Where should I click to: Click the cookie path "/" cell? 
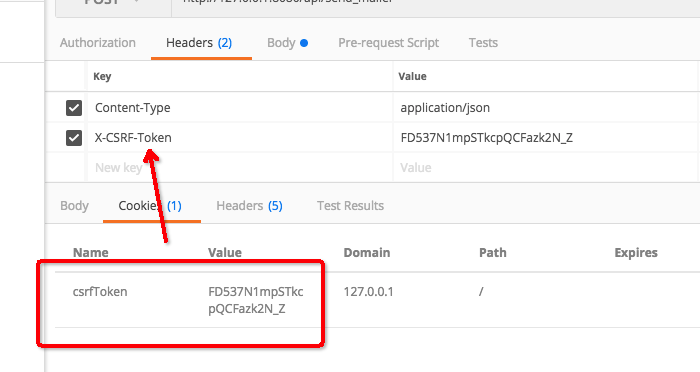481,292
